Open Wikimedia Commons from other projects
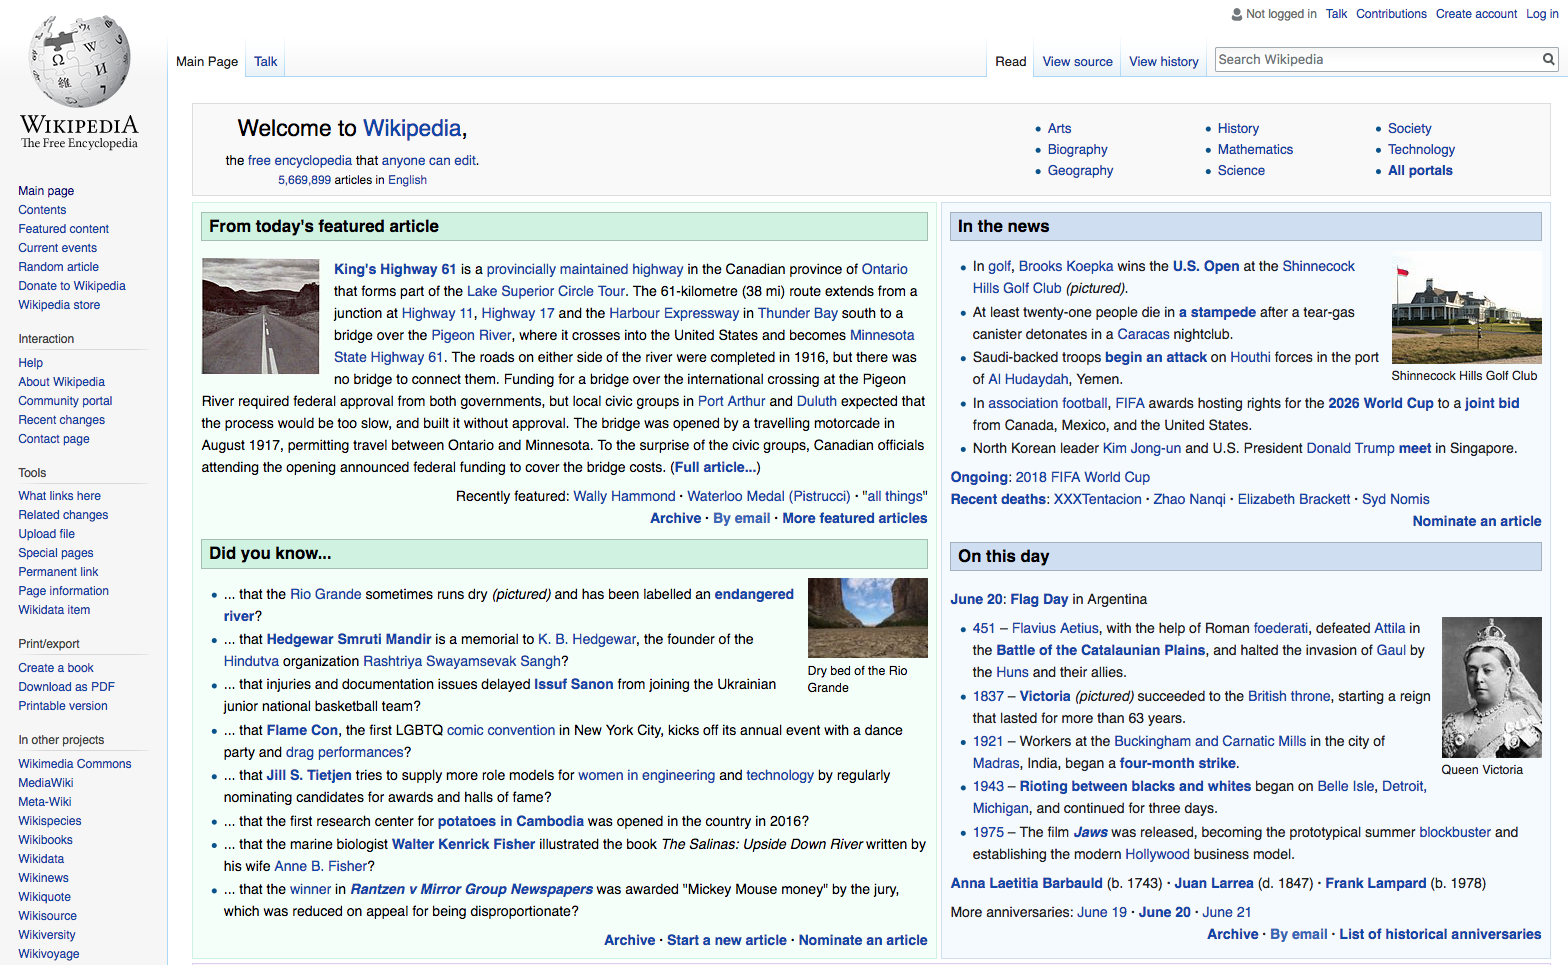Viewport: 1568px width, 965px height. tap(75, 764)
